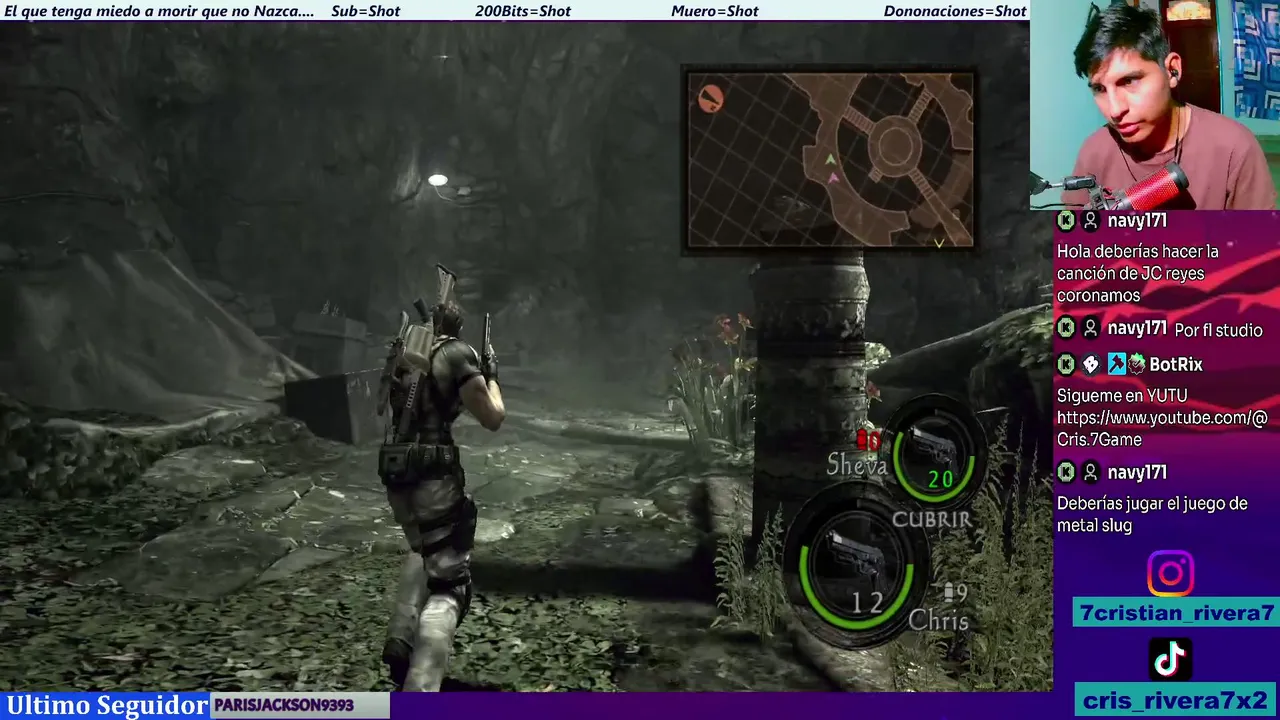Click the orange map marker icon on minimap
This screenshot has width=1280, height=720.
(x=710, y=97)
